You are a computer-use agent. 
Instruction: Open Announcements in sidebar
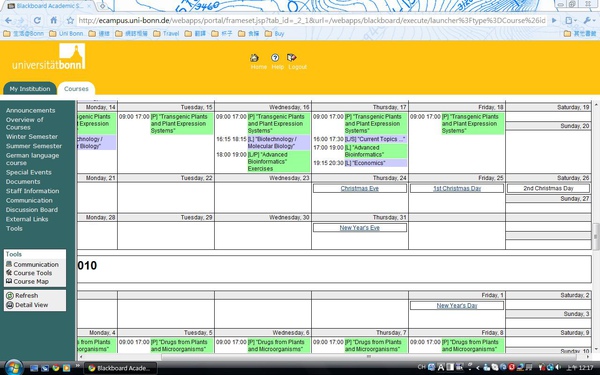point(31,111)
